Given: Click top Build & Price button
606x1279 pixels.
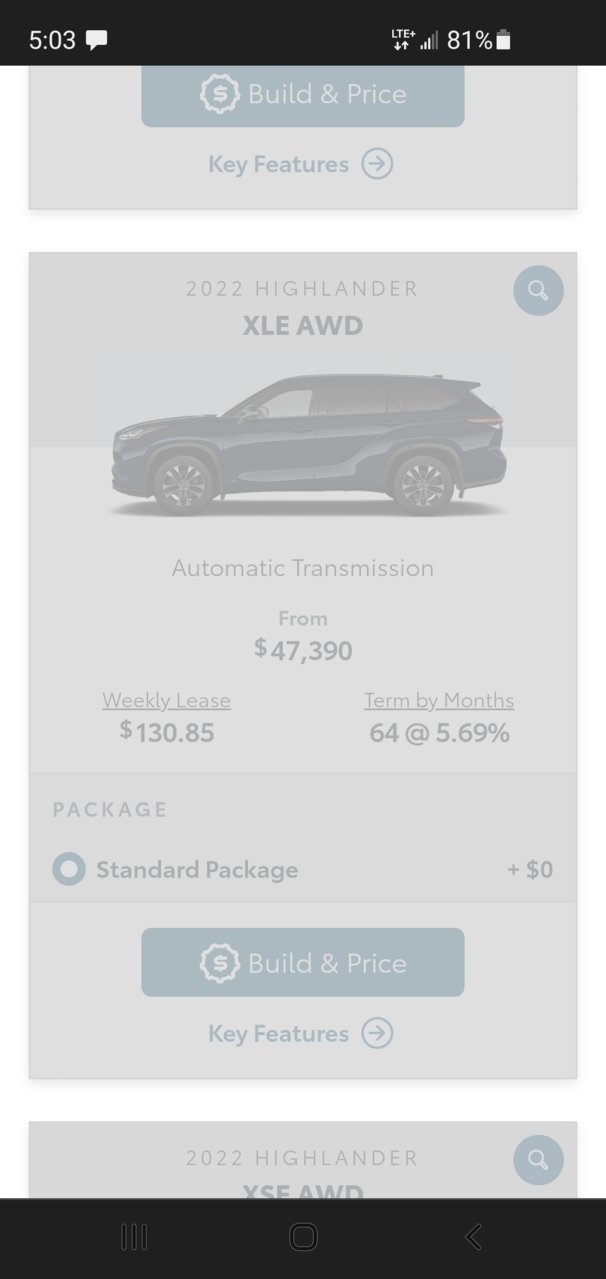Looking at the screenshot, I should pyautogui.click(x=303, y=96).
